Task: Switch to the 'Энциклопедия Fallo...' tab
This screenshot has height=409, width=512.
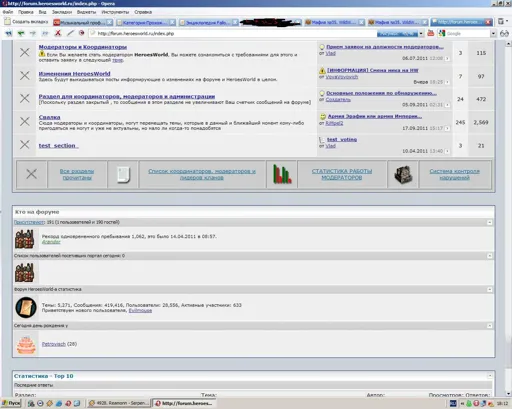Action: (208, 22)
